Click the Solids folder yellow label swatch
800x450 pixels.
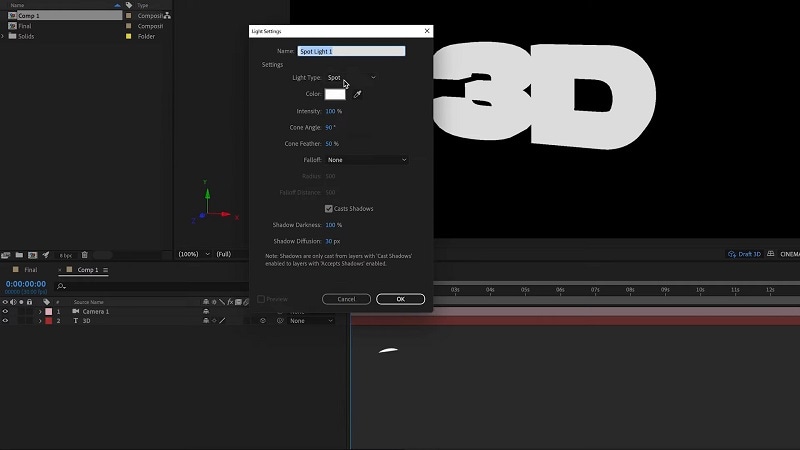click(x=129, y=36)
